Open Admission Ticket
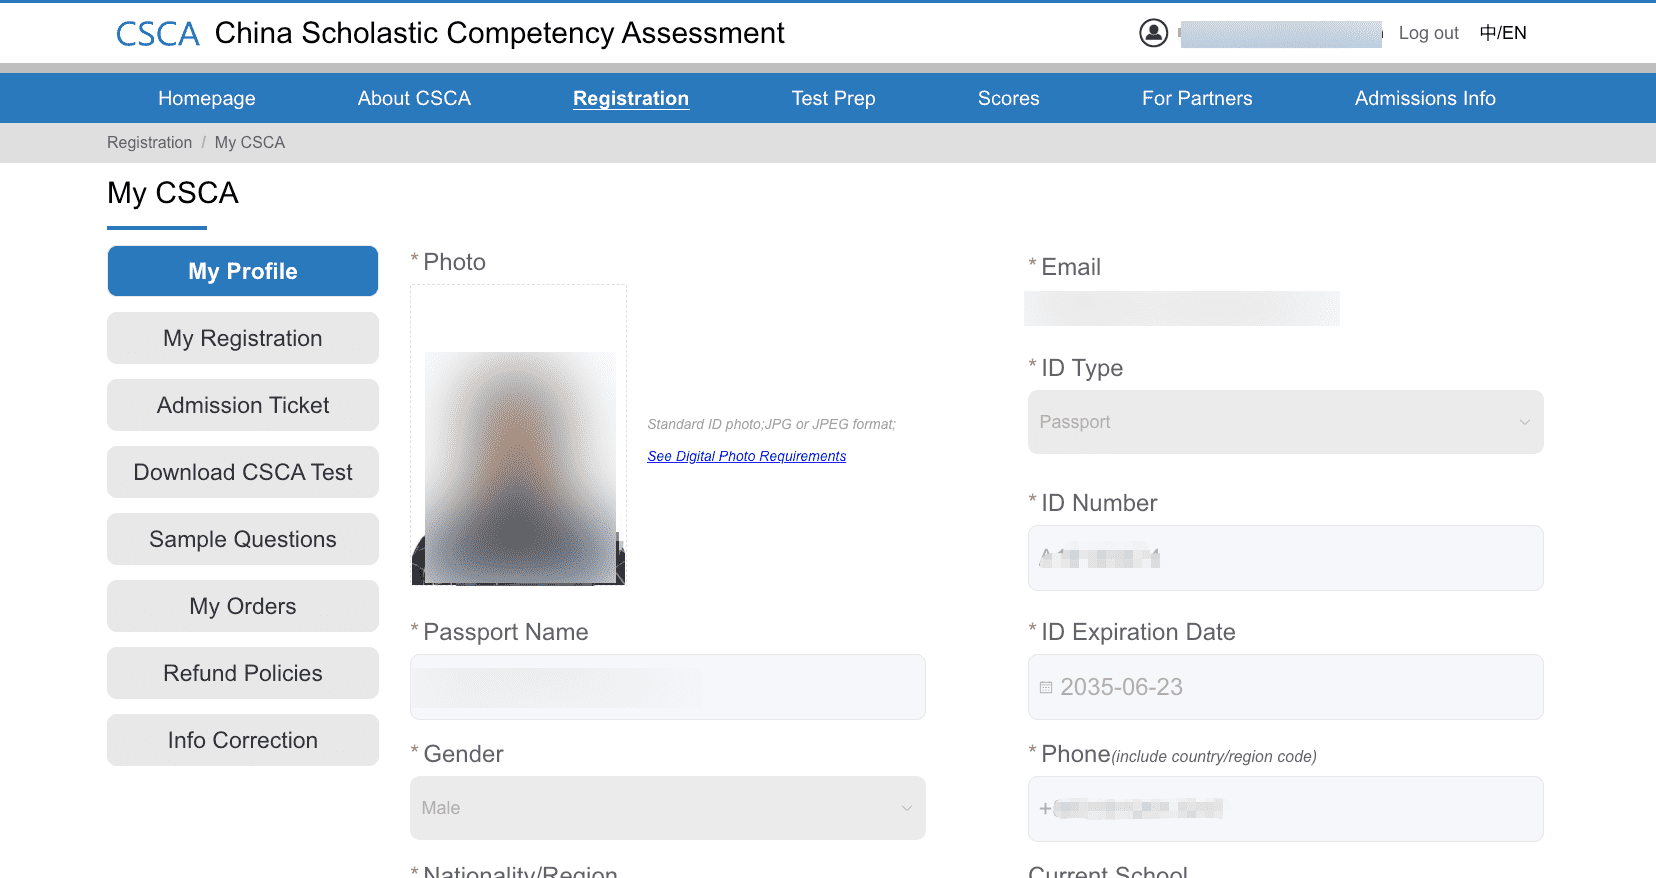Screen dimensions: 1656x878 (243, 405)
